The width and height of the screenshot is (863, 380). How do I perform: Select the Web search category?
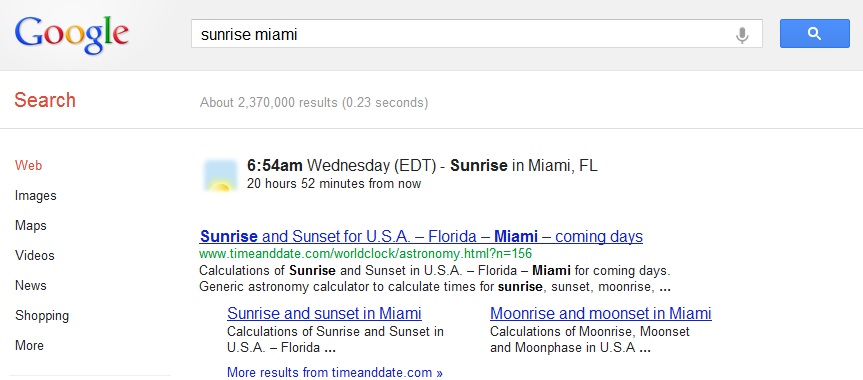click(x=29, y=165)
